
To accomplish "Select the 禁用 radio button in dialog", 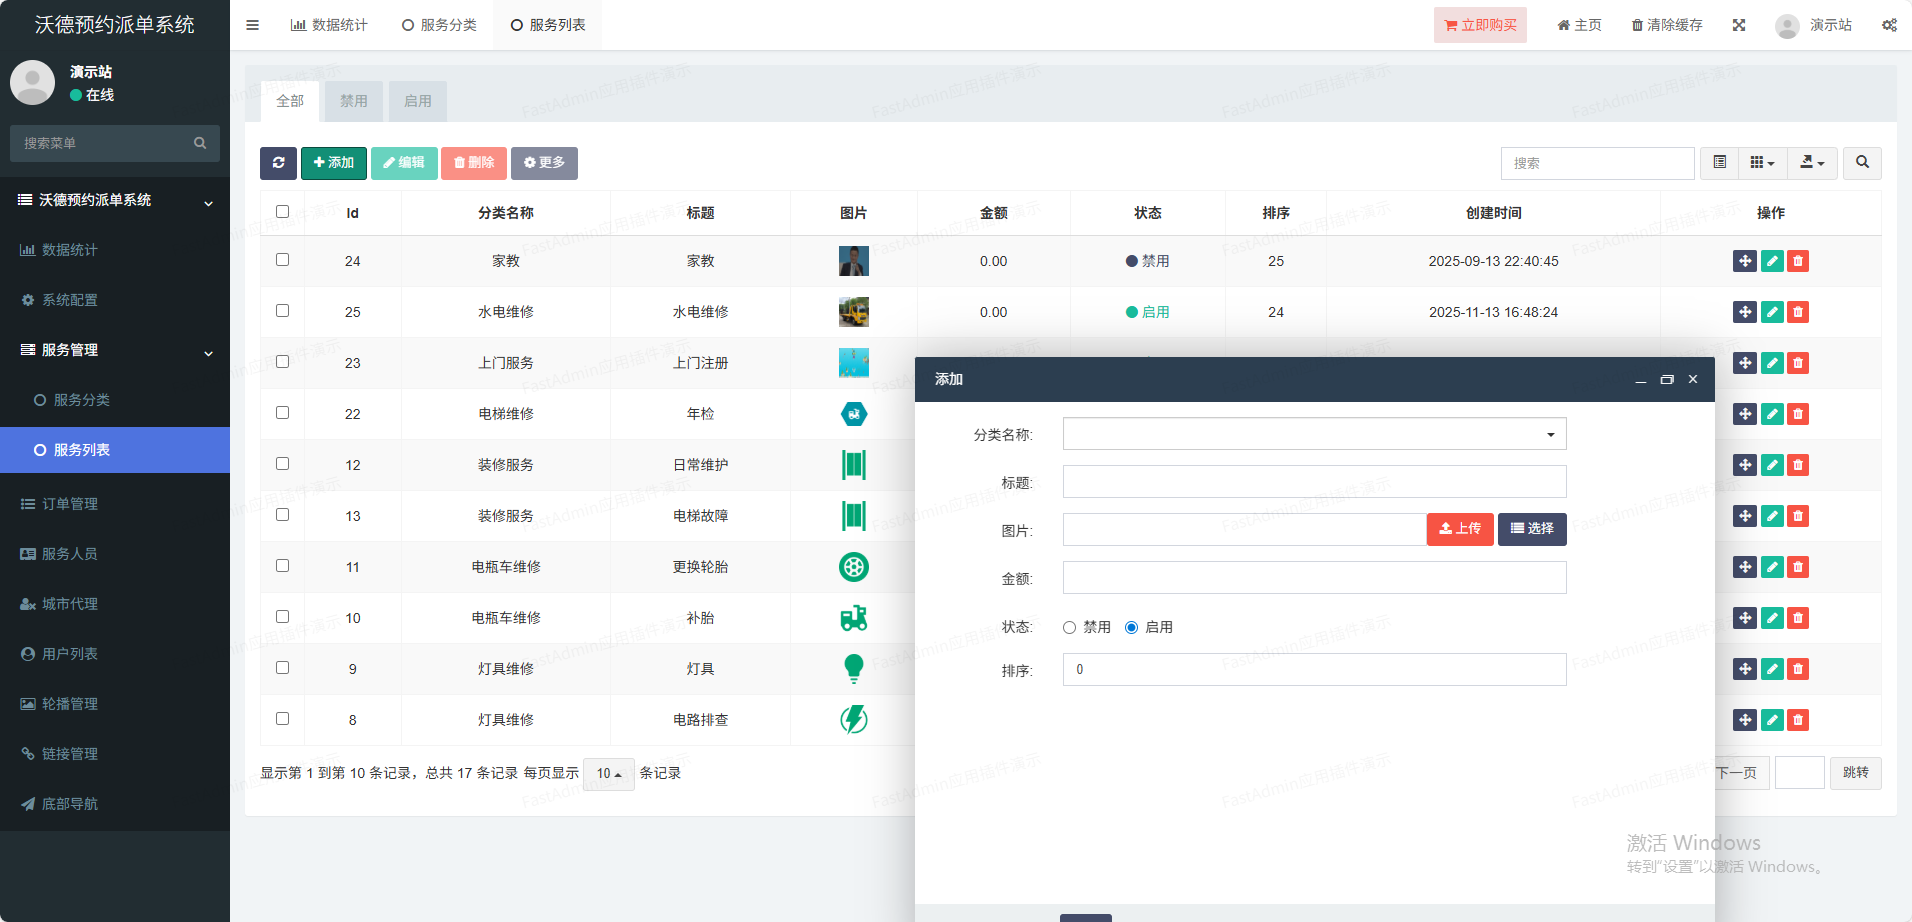I will pos(1069,627).
